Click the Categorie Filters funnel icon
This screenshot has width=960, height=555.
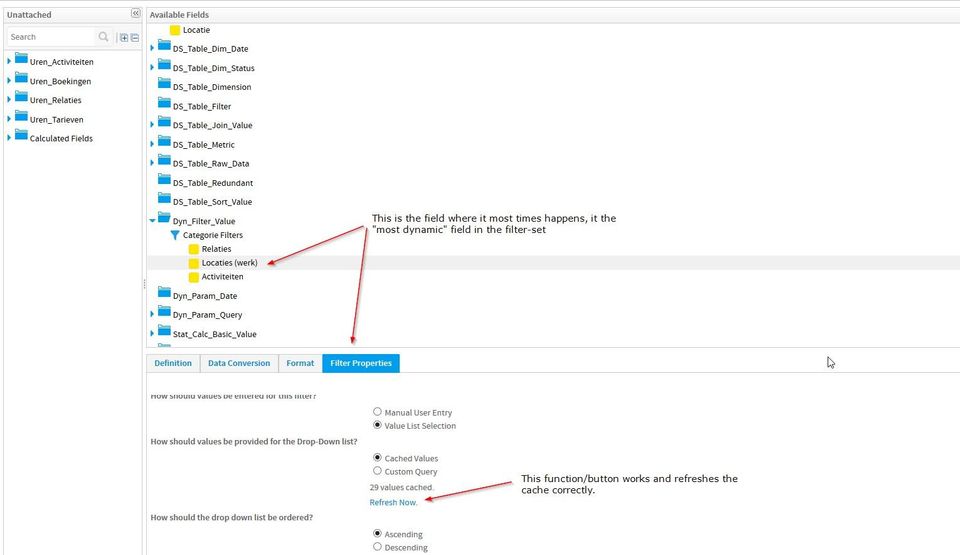[175, 235]
